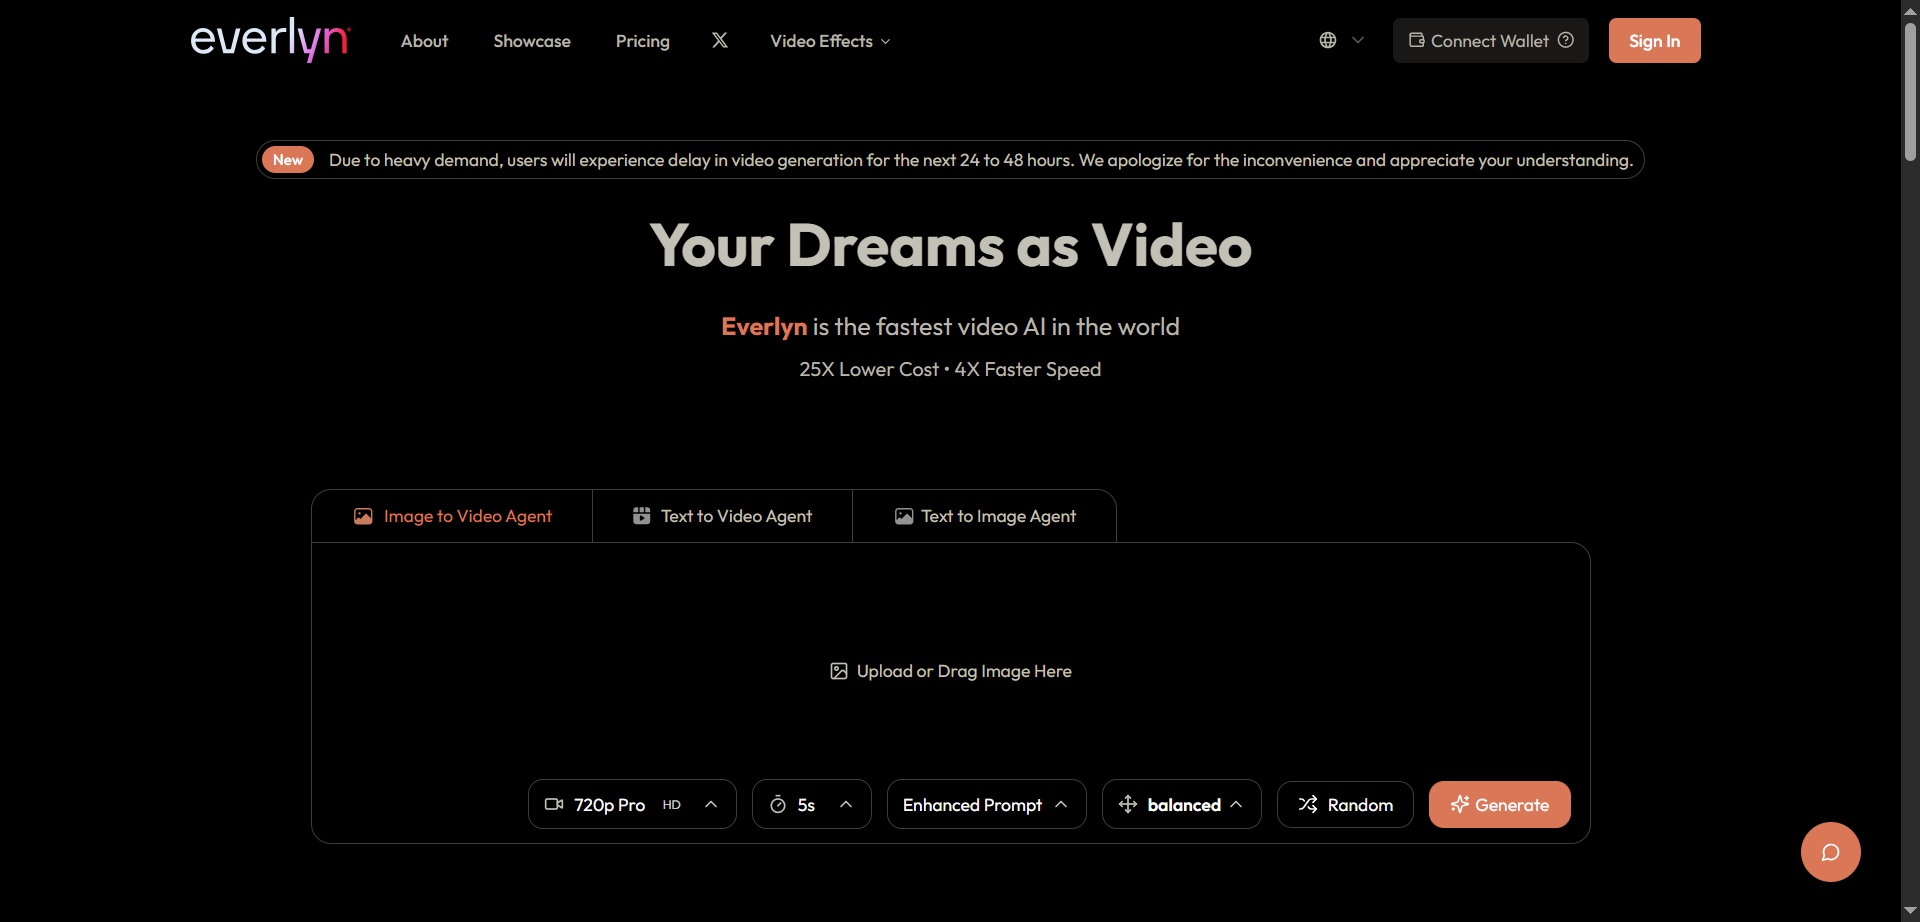Viewport: 1920px width, 922px height.
Task: Click the page vertical scrollbar thumb
Action: pos(1910,90)
